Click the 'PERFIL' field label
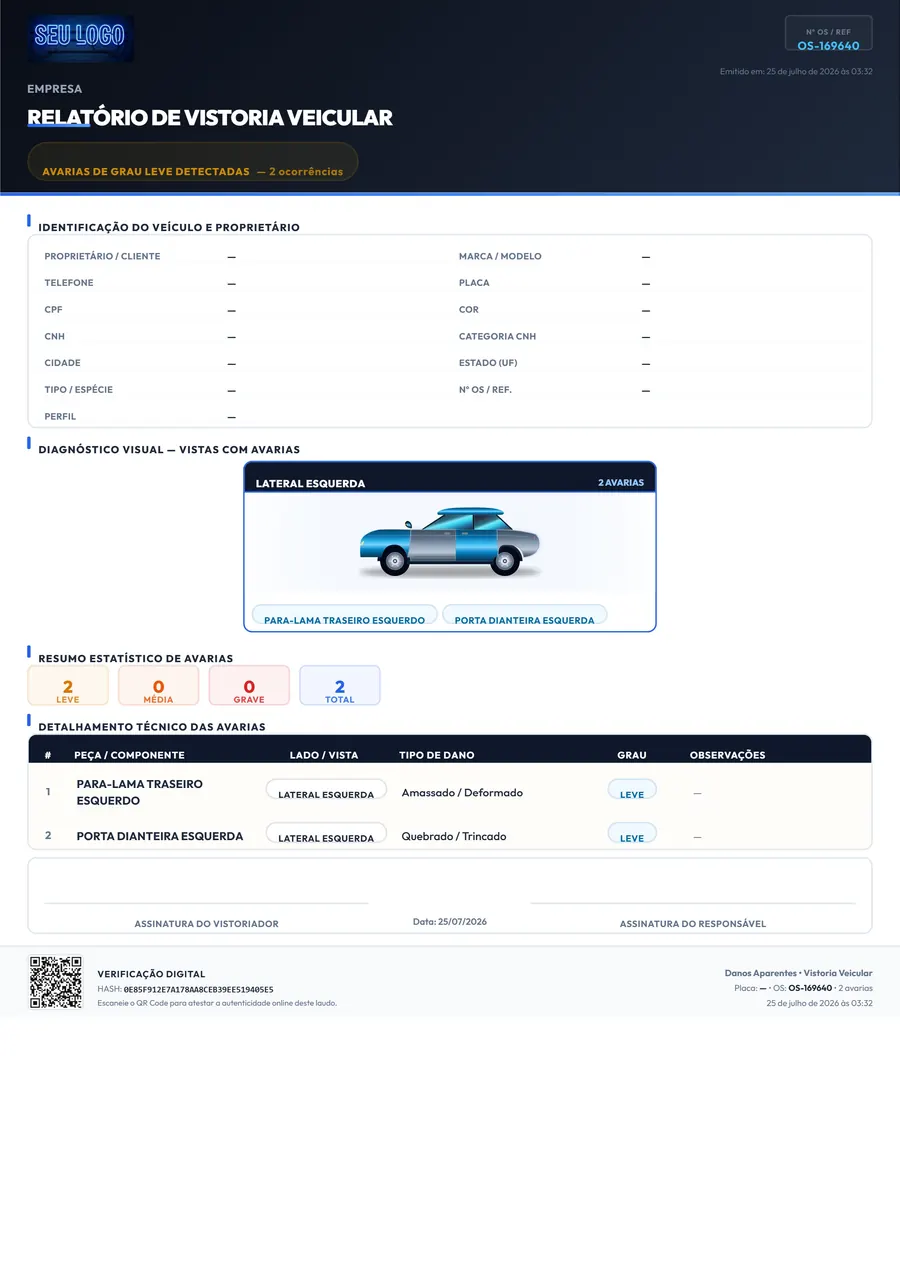This screenshot has height=1273, width=900. coord(60,416)
